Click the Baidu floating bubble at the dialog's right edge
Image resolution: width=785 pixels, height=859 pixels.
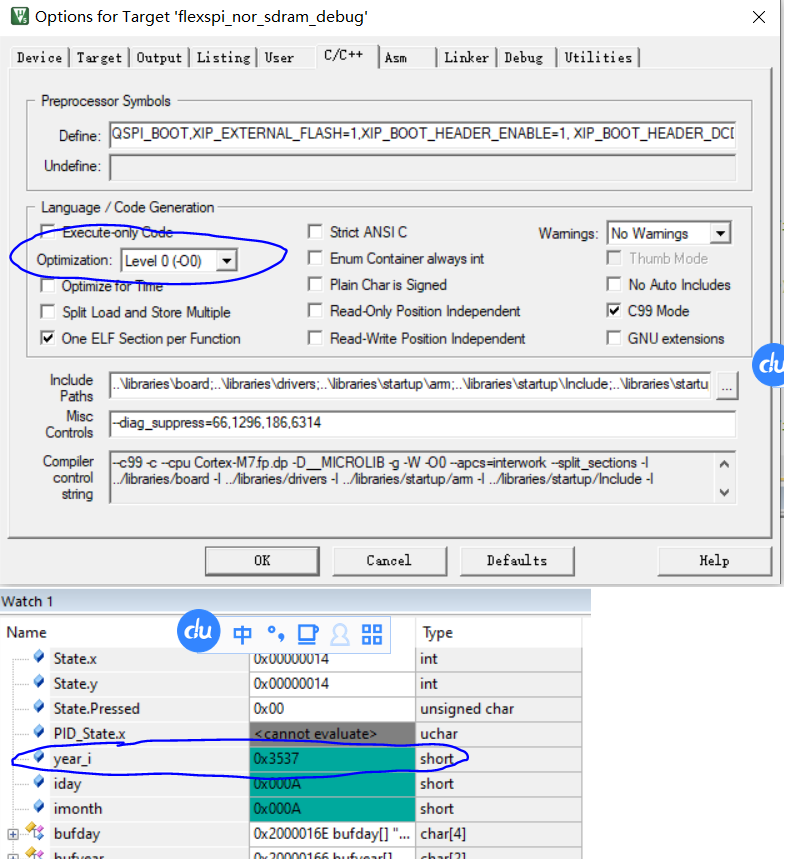click(x=769, y=364)
